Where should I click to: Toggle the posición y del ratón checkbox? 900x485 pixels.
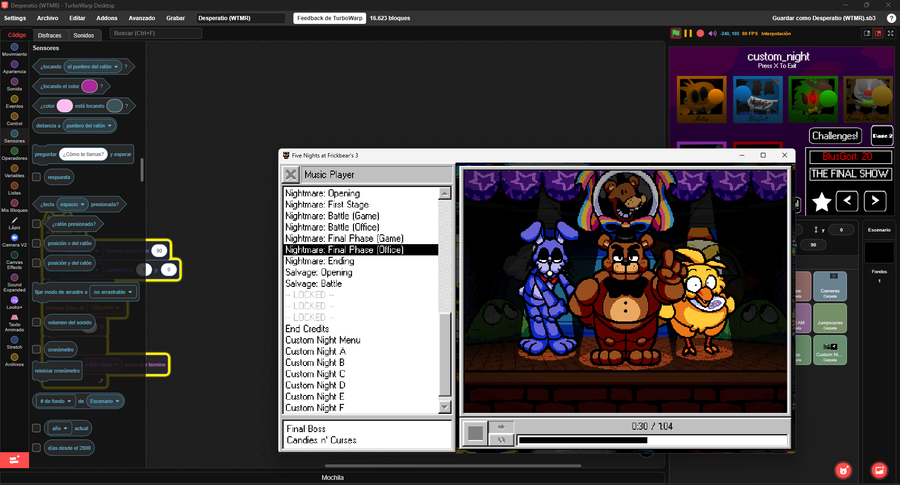click(36, 263)
